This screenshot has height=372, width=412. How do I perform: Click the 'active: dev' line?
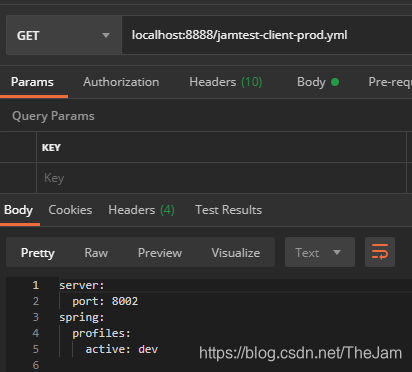point(122,349)
